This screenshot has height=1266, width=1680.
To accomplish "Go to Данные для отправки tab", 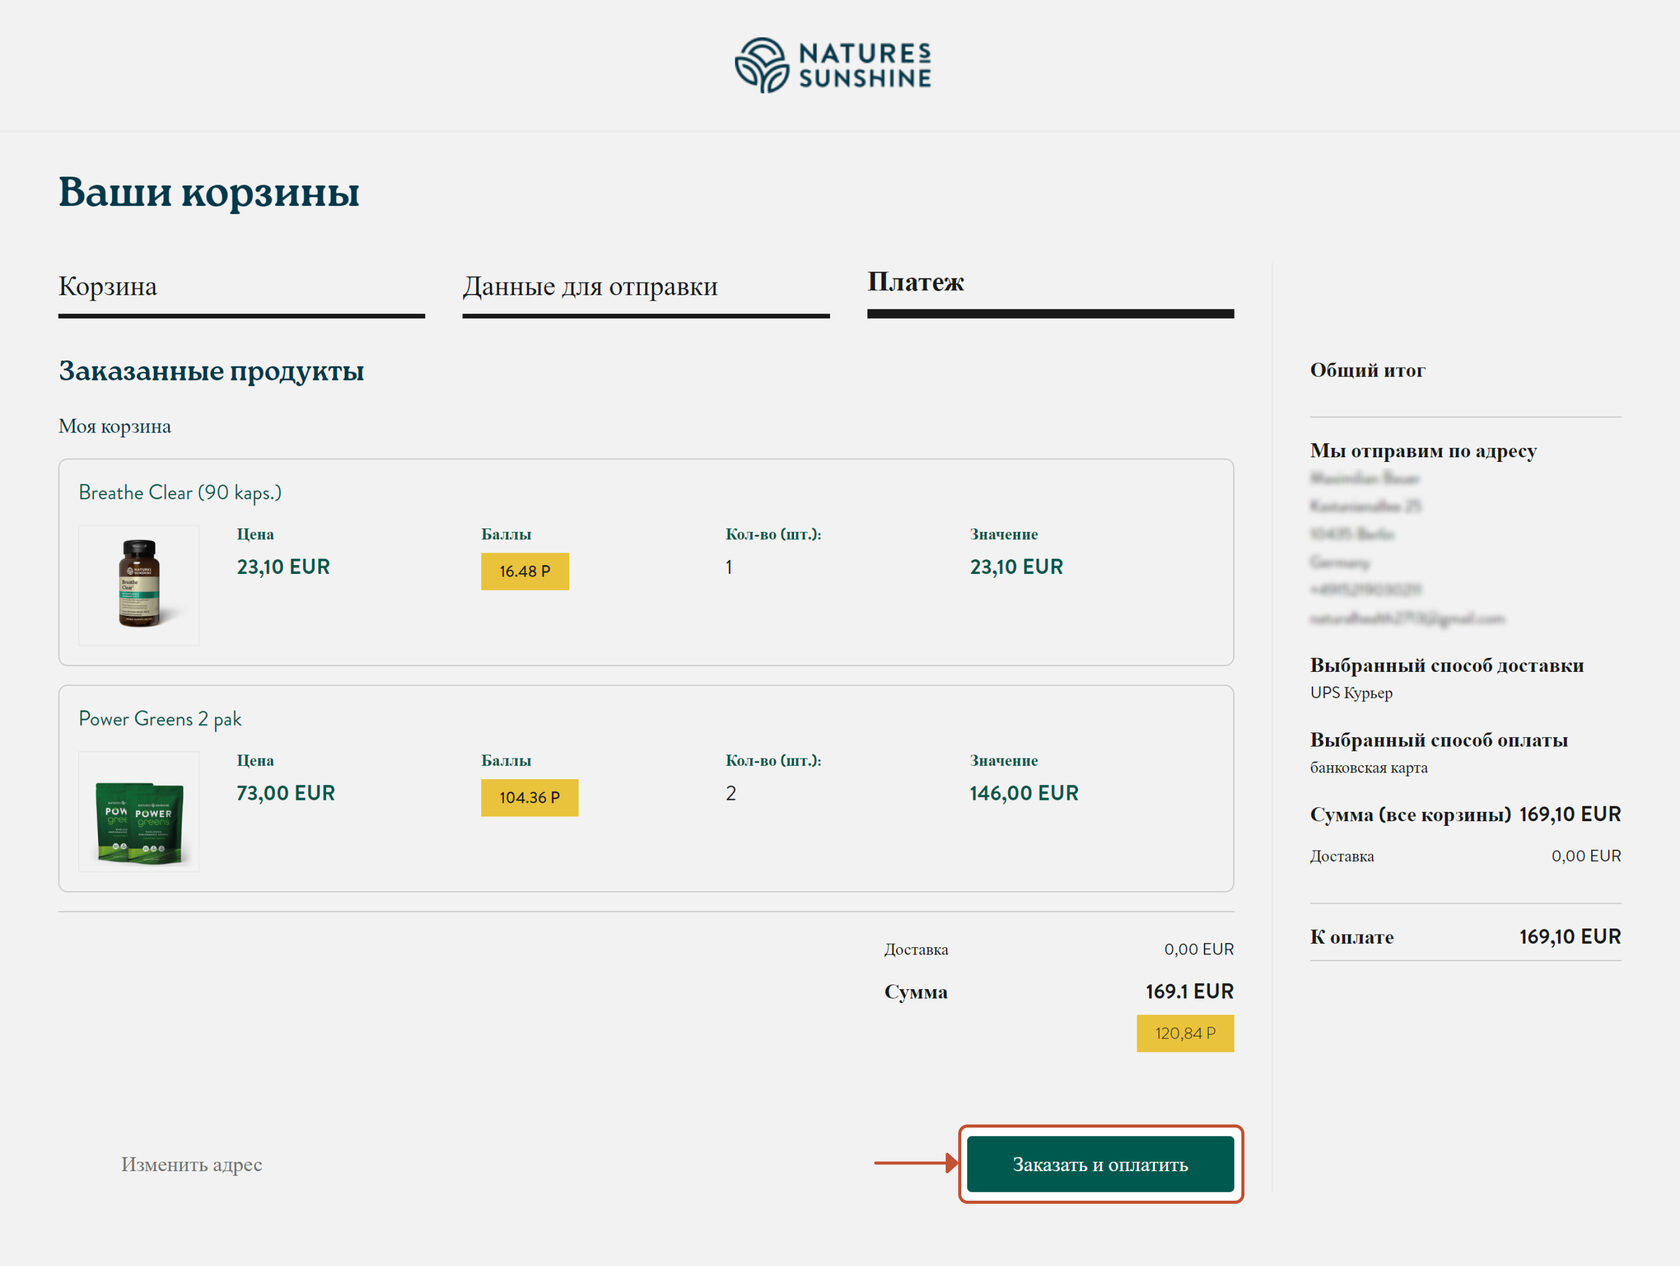I will coord(590,287).
